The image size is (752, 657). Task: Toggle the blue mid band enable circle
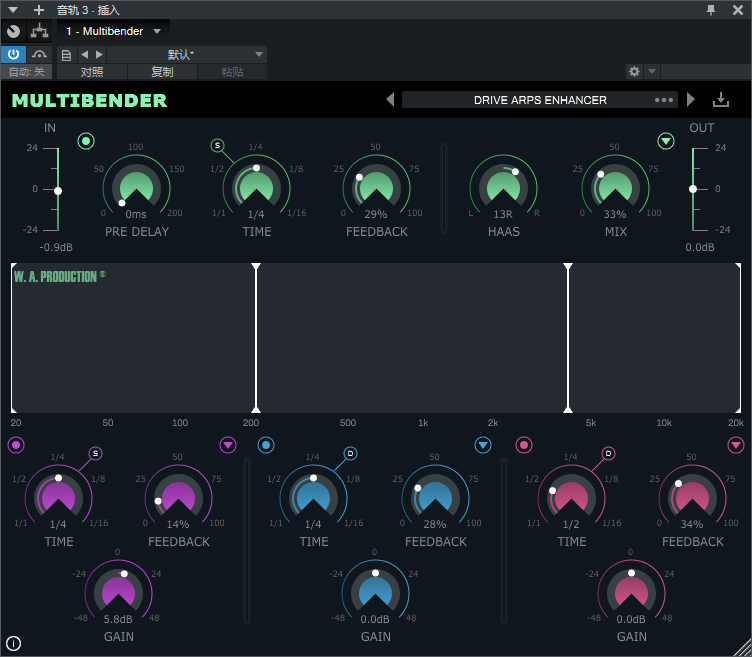coord(266,445)
